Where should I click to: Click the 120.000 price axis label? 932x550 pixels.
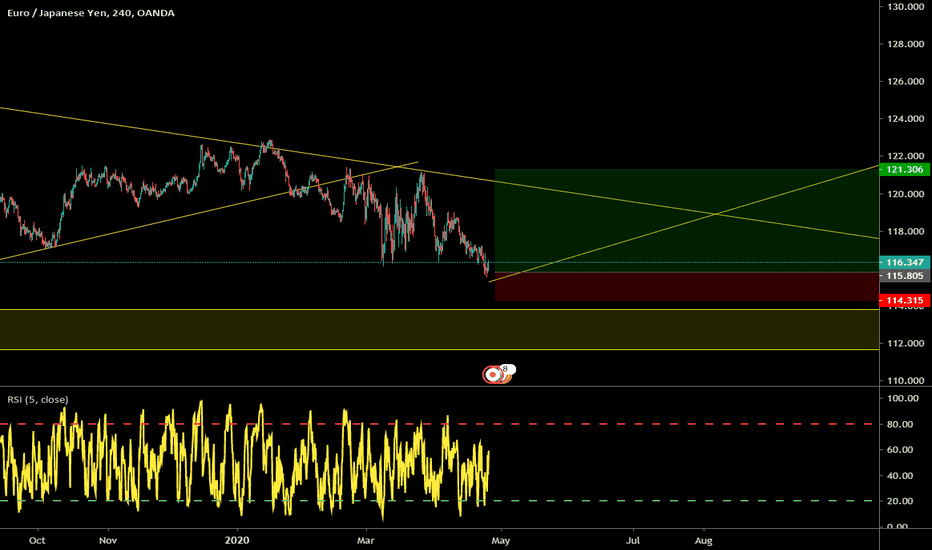(x=905, y=194)
